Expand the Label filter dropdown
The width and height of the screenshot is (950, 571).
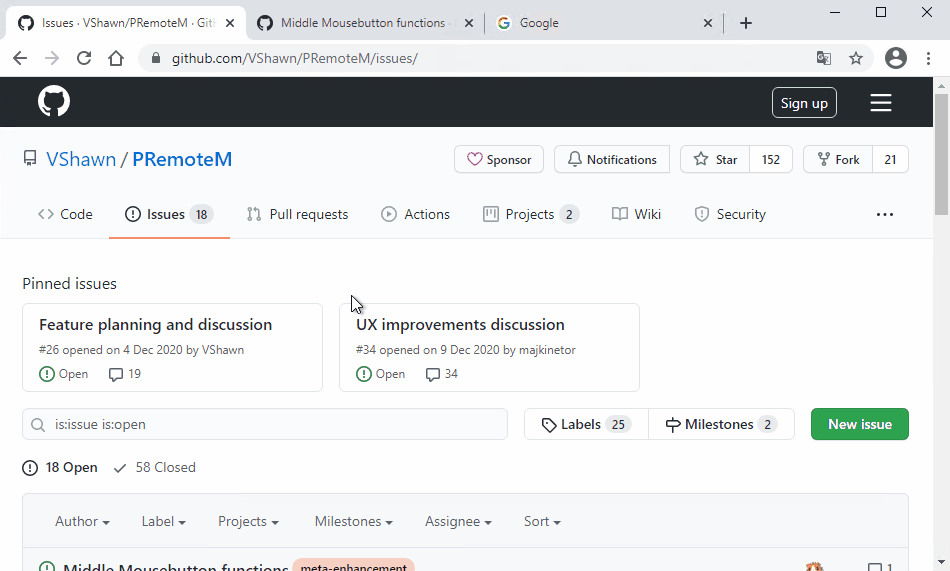(163, 521)
